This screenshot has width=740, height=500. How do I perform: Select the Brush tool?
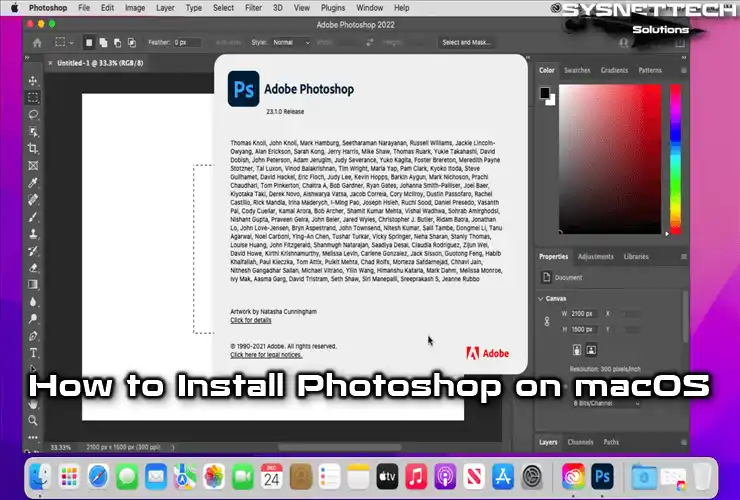pos(33,217)
